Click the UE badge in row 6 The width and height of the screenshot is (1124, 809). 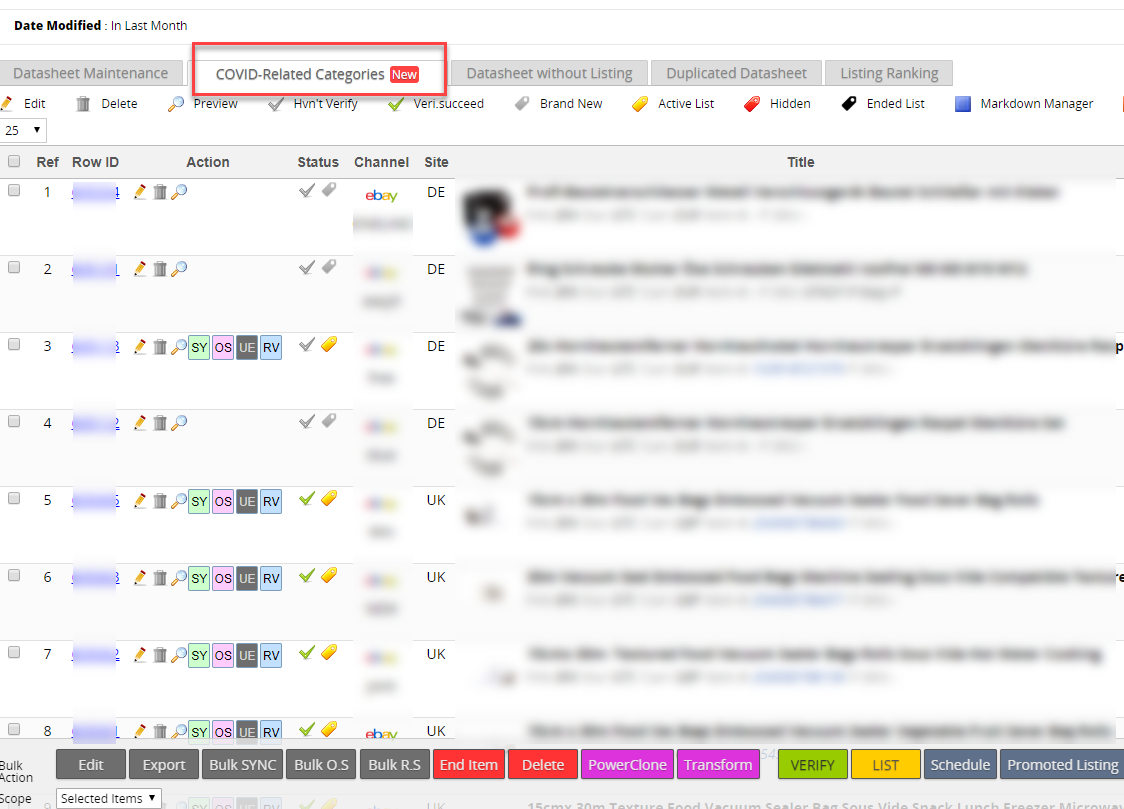247,578
